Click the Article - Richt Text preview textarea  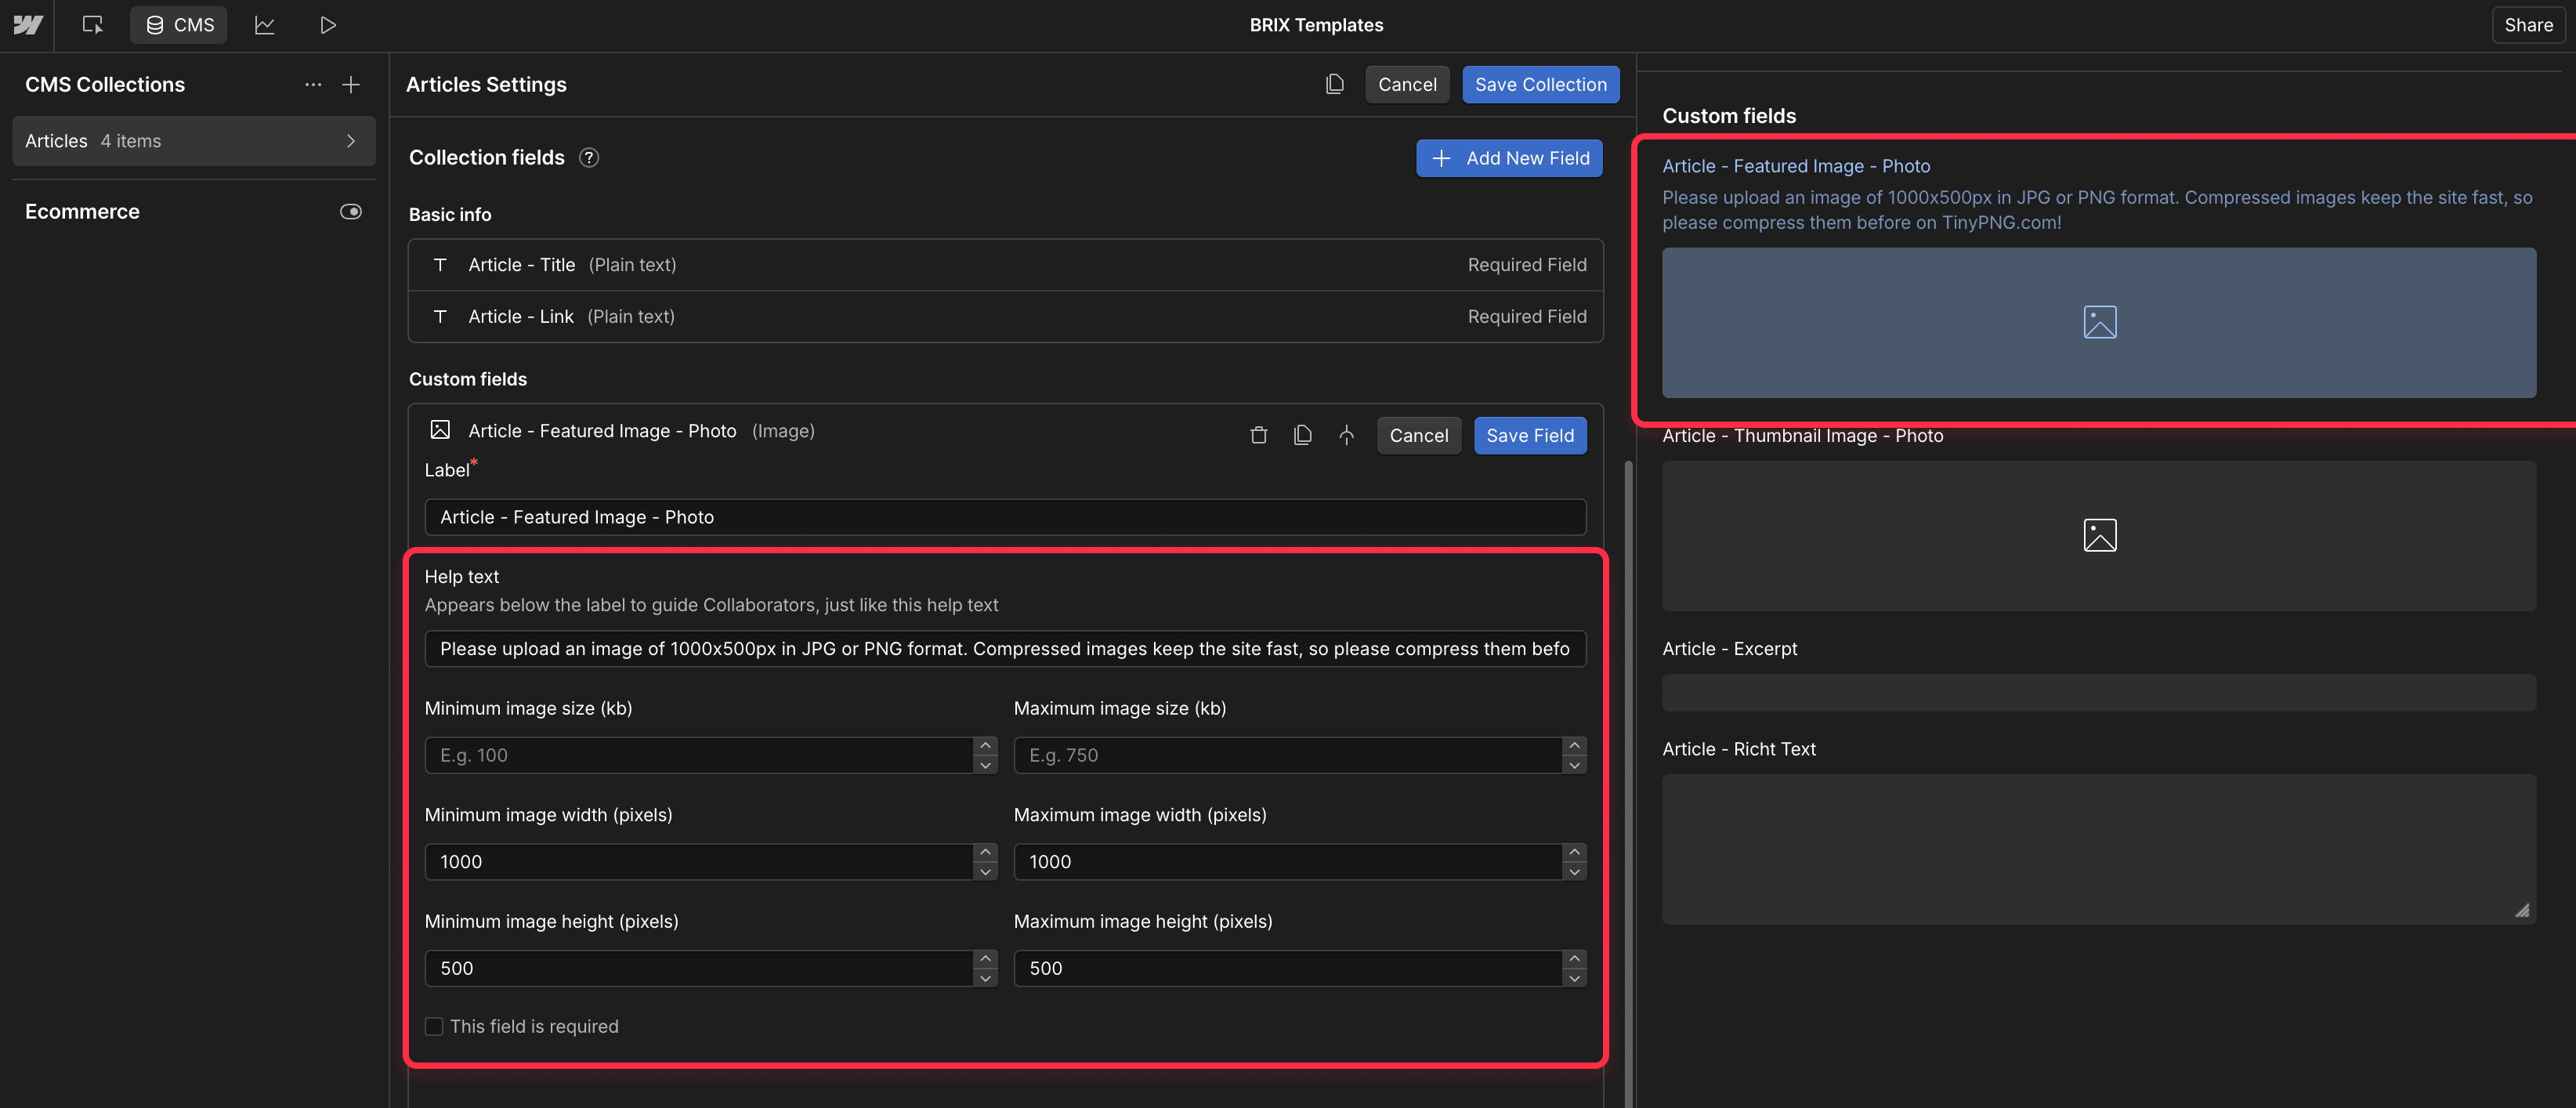click(x=2098, y=849)
